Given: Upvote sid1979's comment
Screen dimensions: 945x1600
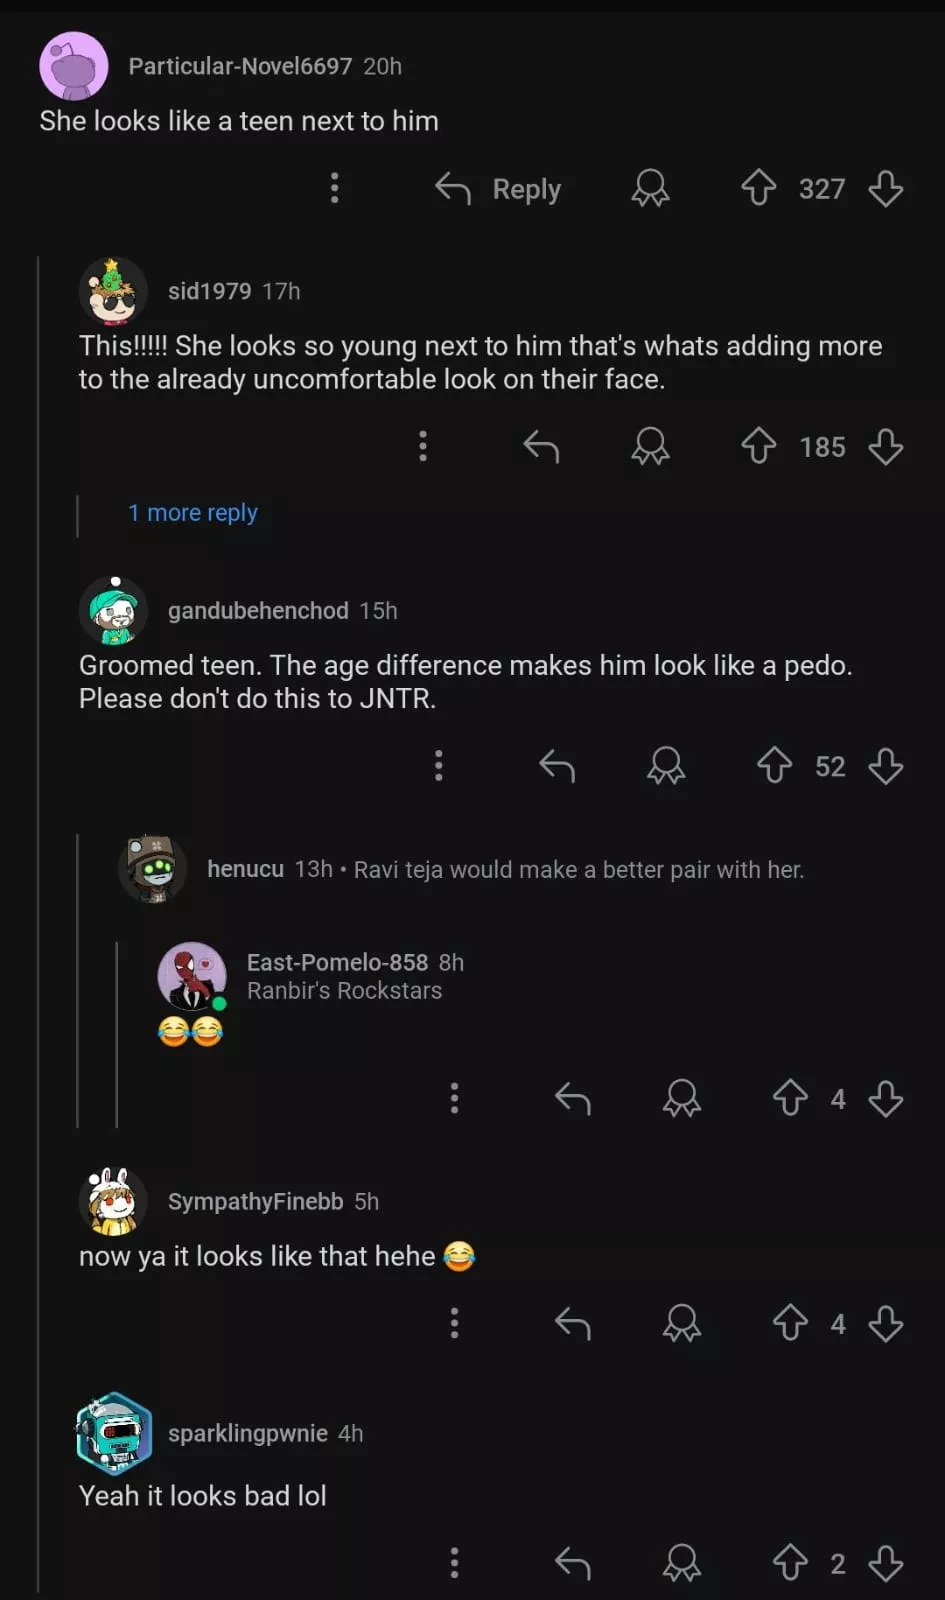Looking at the screenshot, I should (759, 446).
